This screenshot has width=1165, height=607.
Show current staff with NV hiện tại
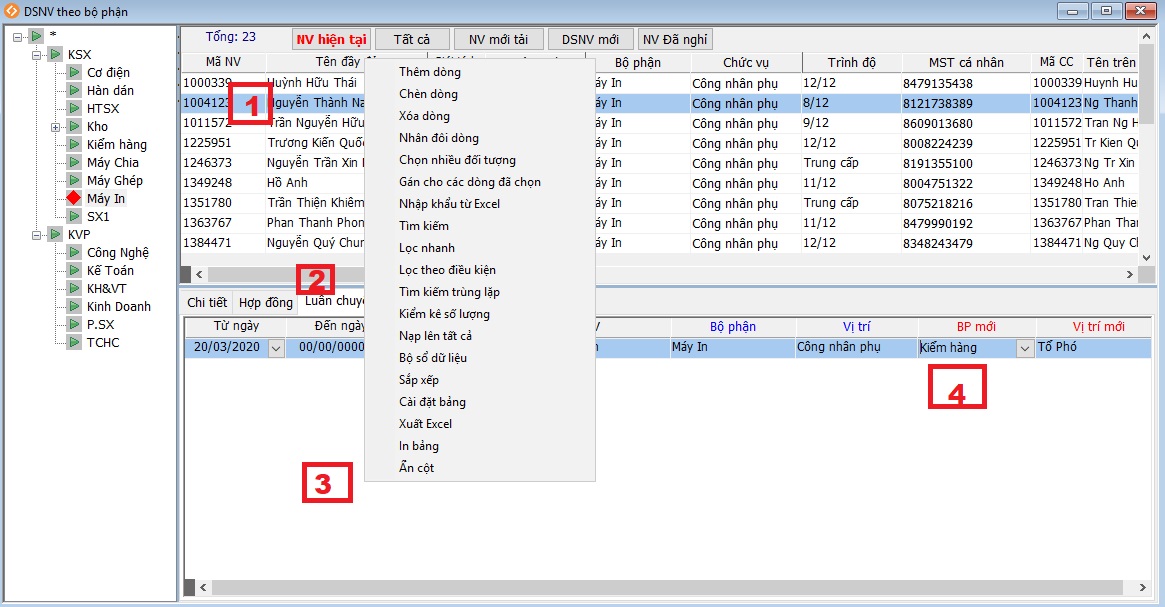[331, 39]
